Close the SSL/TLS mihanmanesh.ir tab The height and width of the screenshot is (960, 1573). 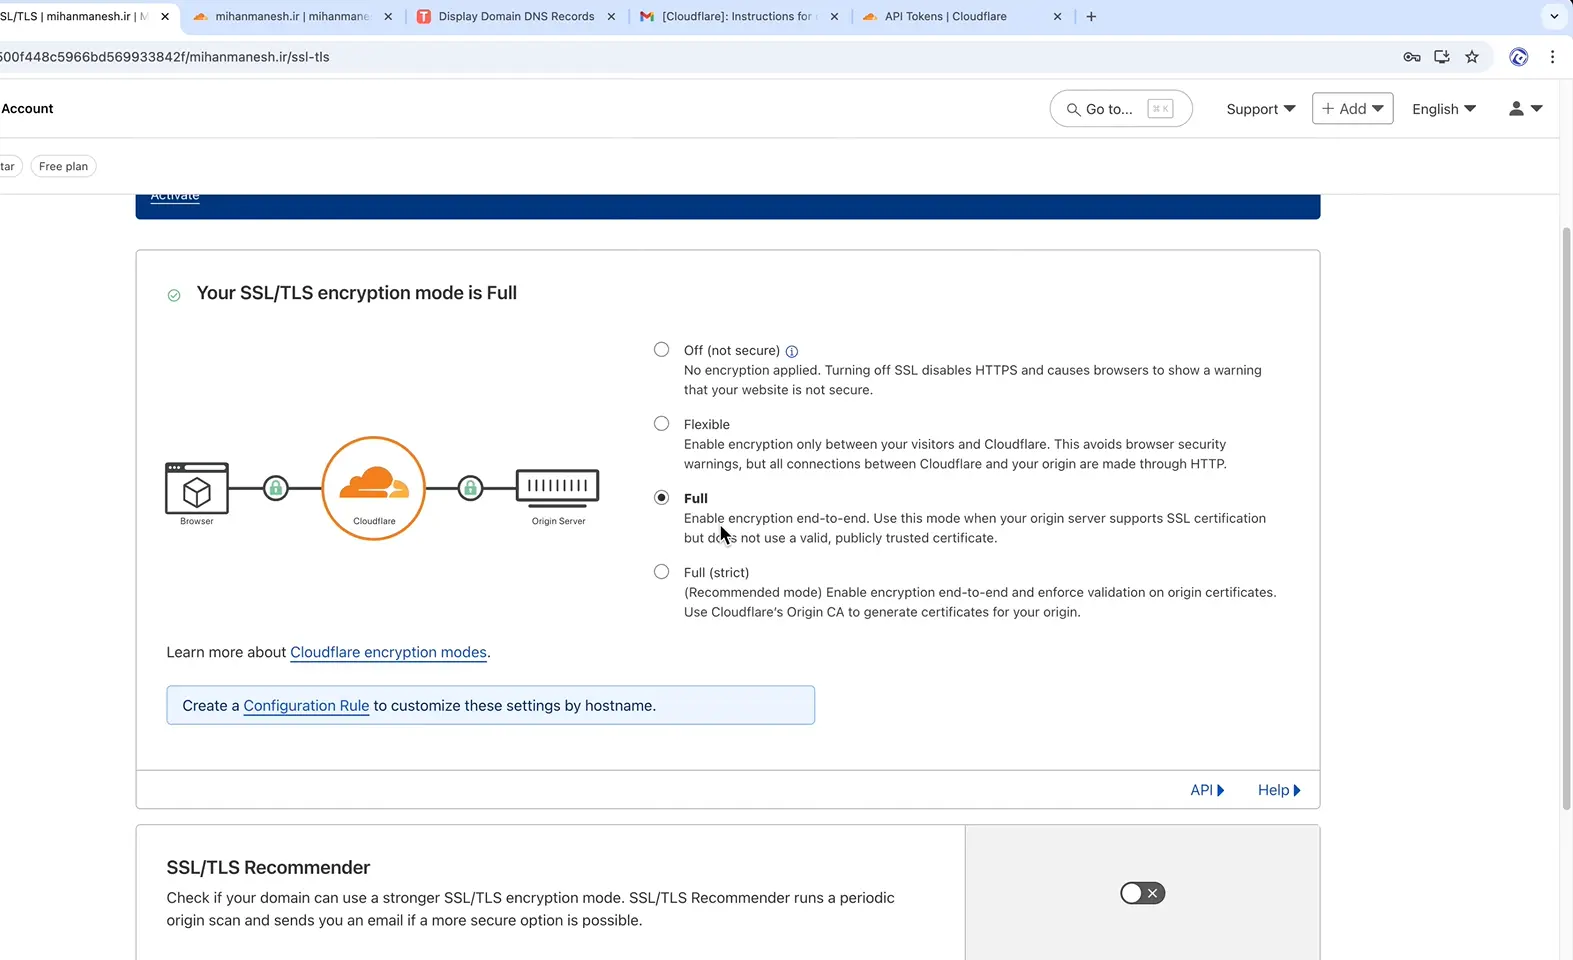click(x=165, y=16)
